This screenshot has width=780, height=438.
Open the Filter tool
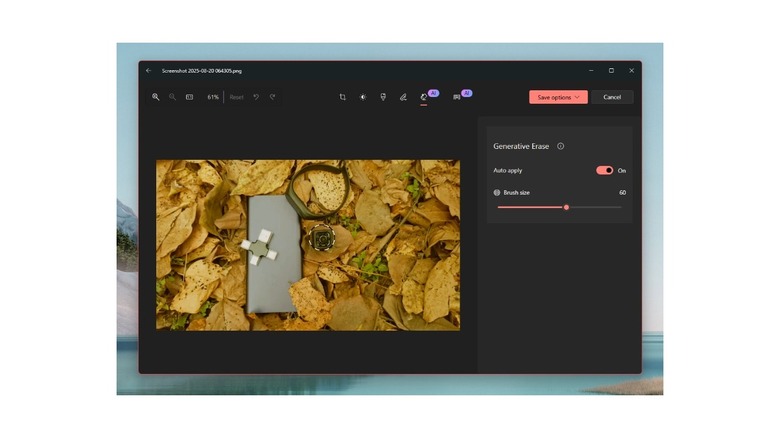point(383,97)
